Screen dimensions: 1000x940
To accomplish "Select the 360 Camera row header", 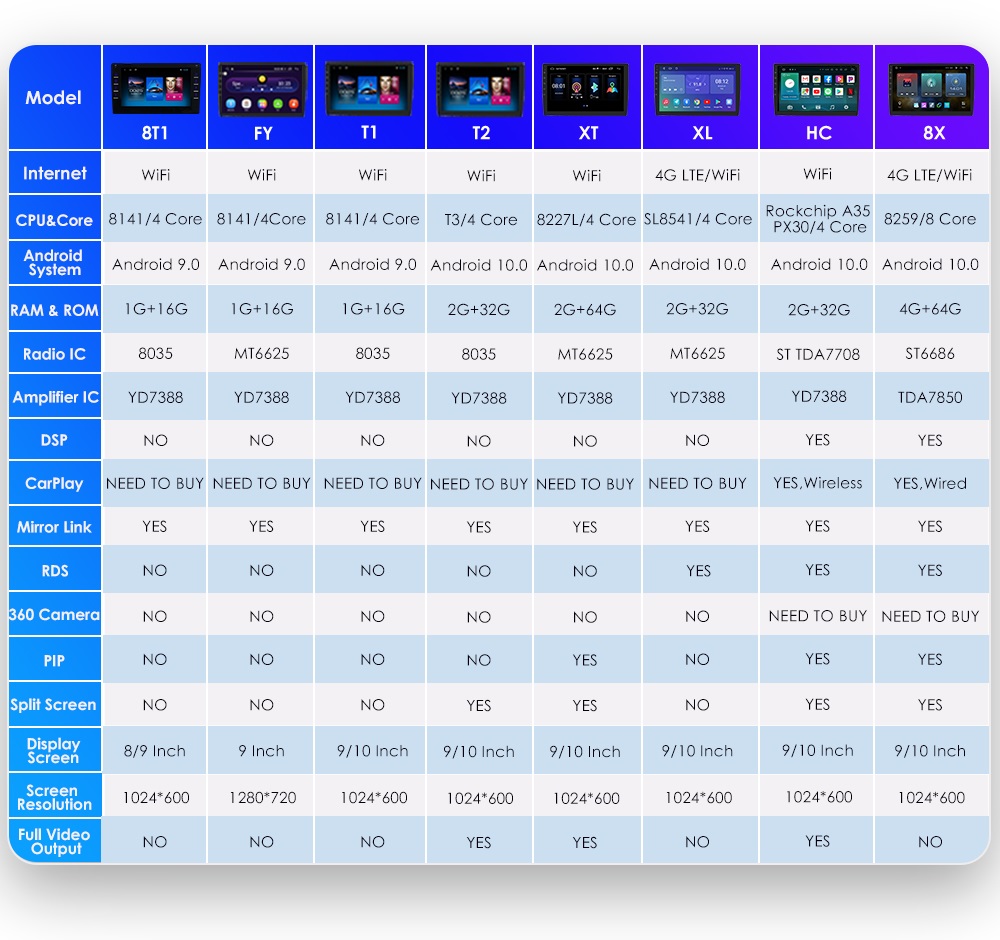I will (54, 615).
